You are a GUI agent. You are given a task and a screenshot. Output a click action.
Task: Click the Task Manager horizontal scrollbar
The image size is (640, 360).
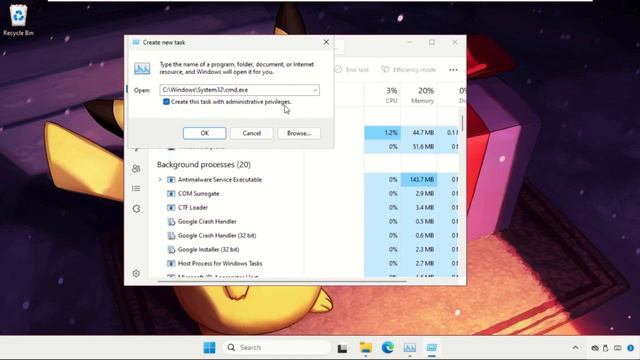(282, 281)
